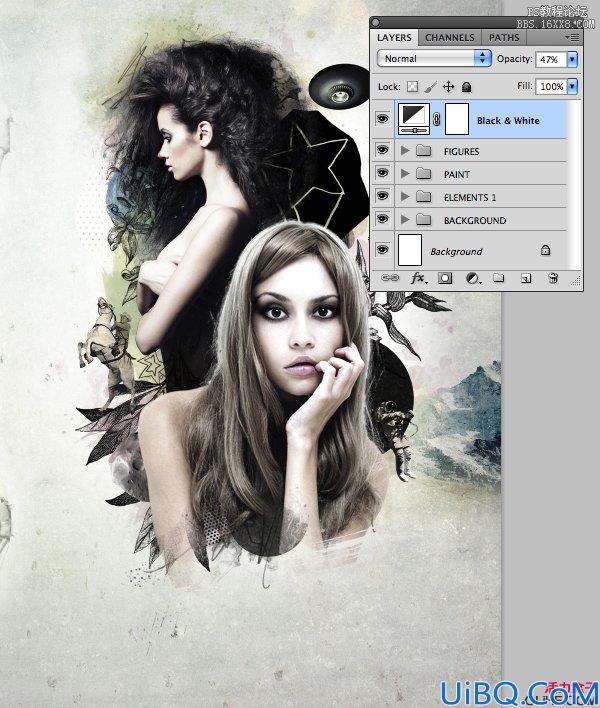600x708 pixels.
Task: Hide the ELEMENTS 1 group
Action: pos(382,196)
